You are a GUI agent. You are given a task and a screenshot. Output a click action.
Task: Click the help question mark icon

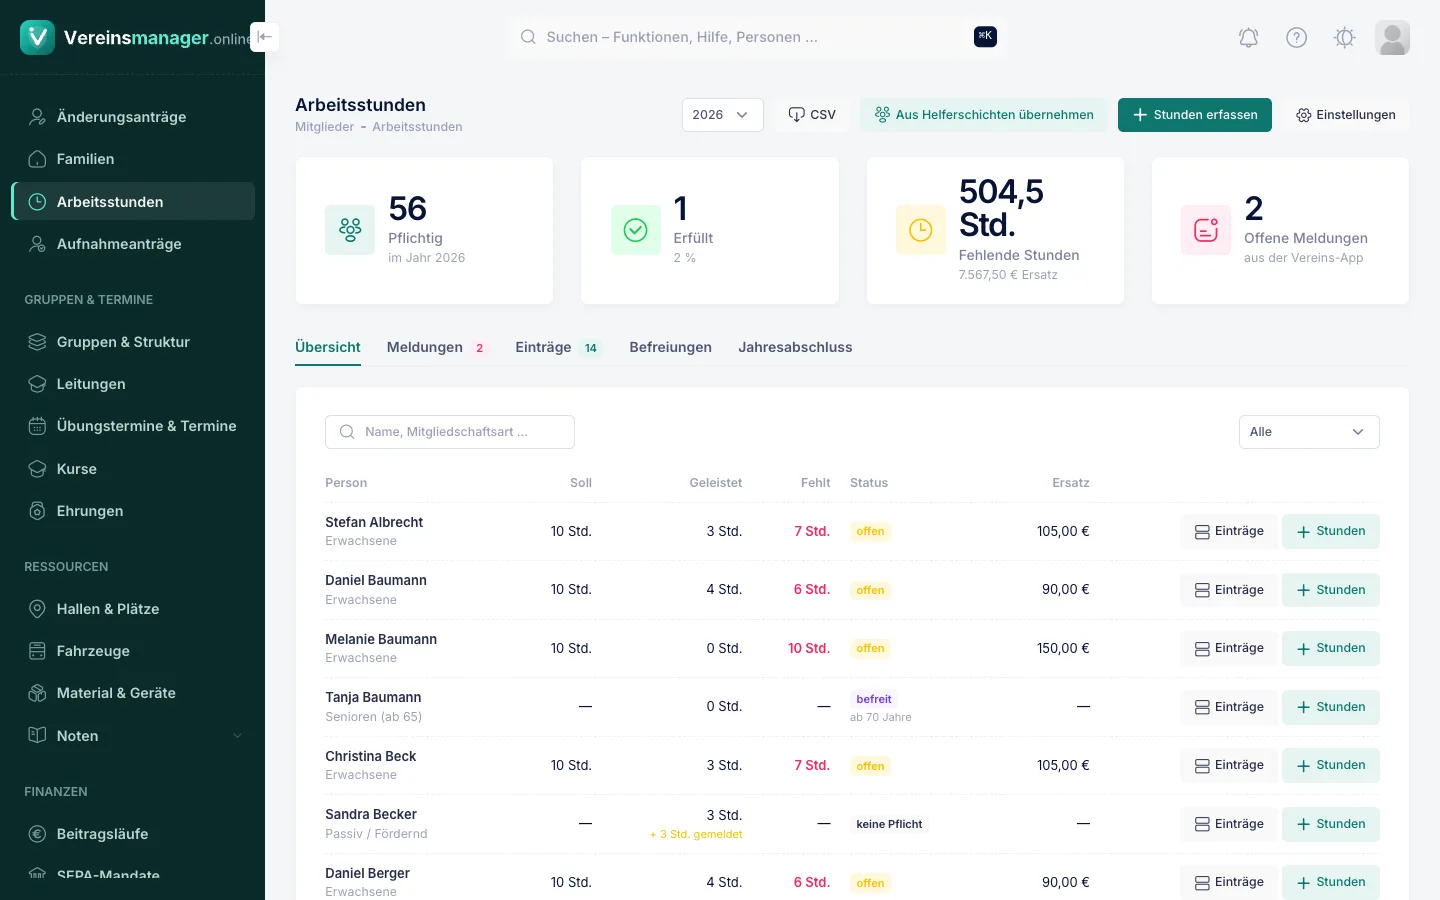tap(1296, 38)
